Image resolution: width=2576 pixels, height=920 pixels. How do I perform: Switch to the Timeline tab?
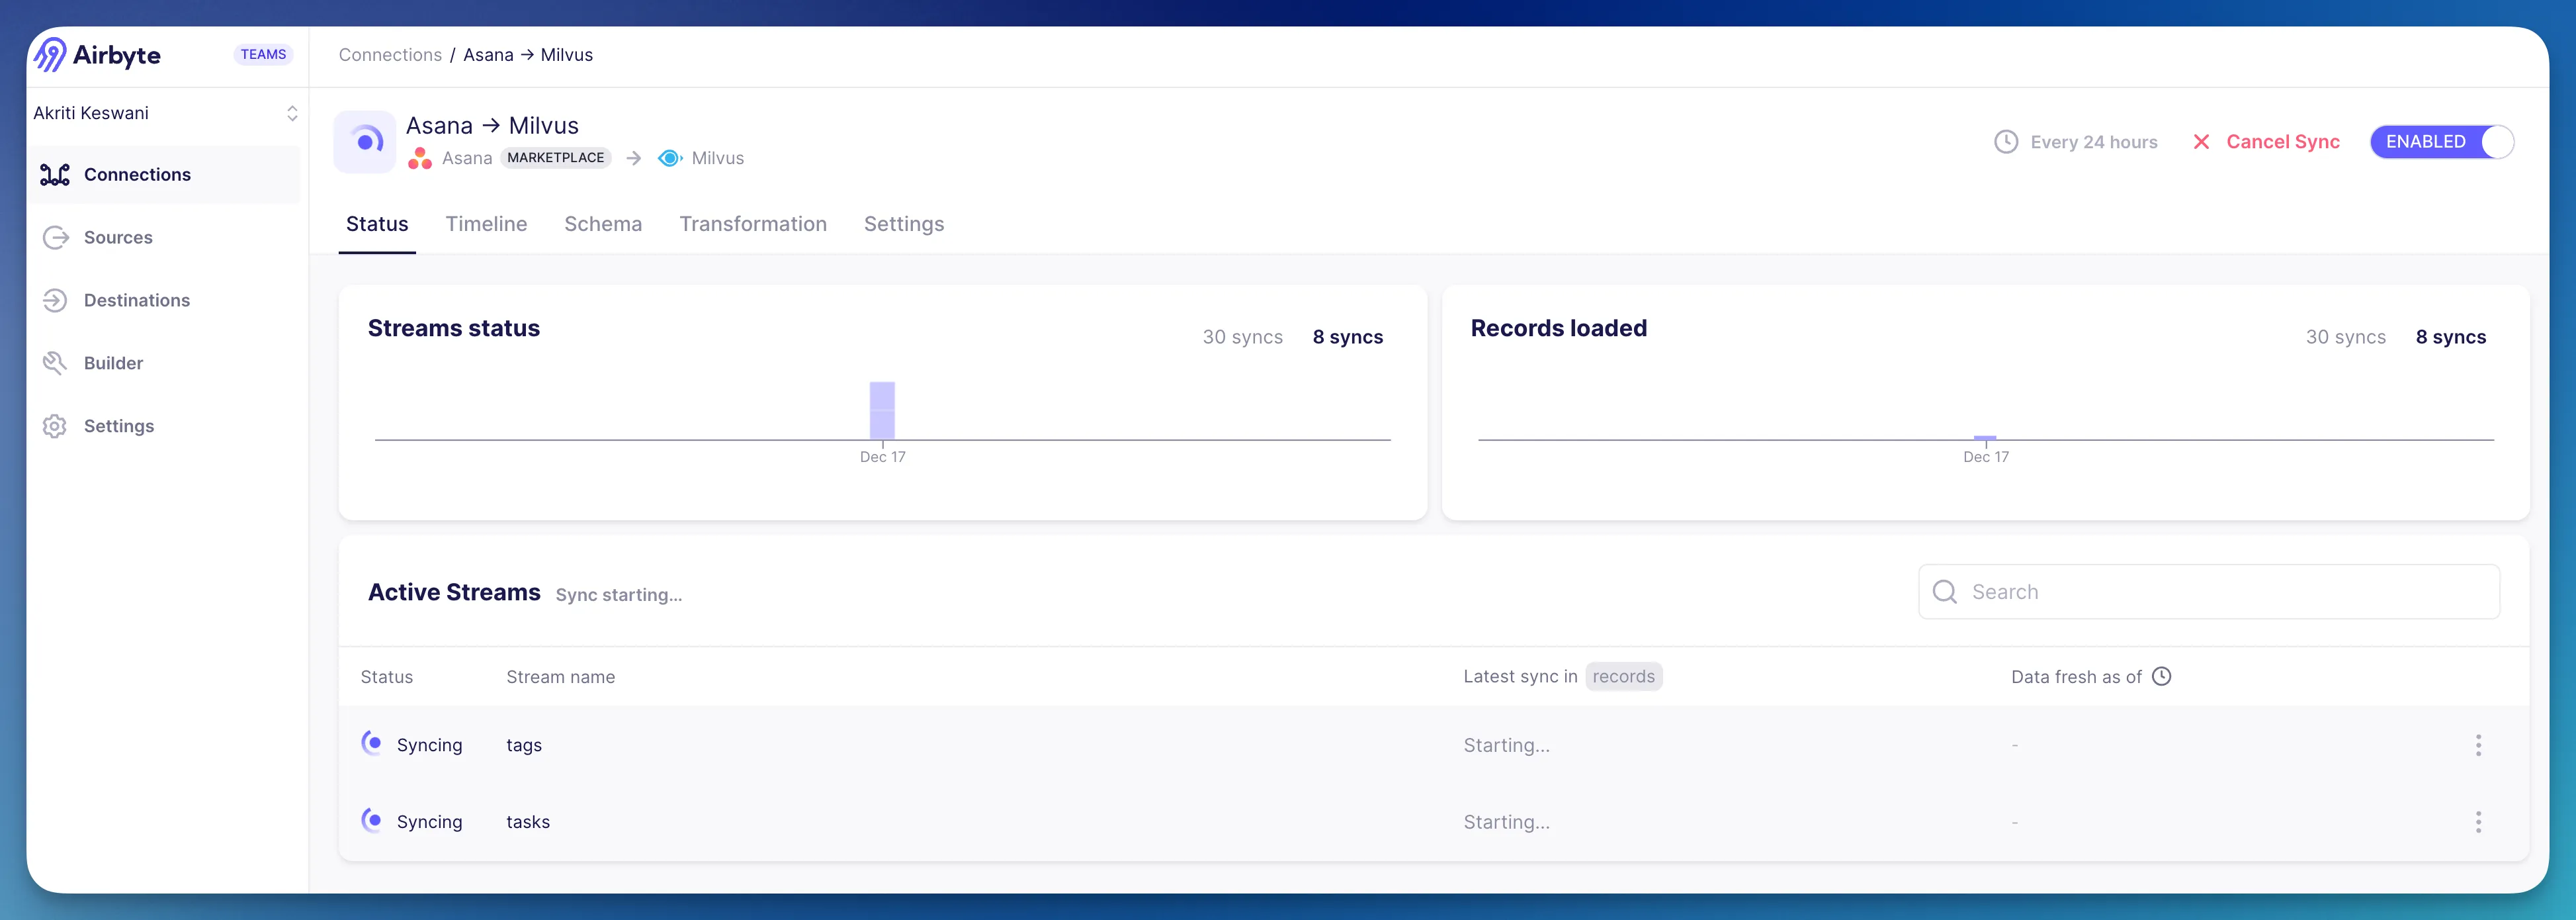(486, 224)
